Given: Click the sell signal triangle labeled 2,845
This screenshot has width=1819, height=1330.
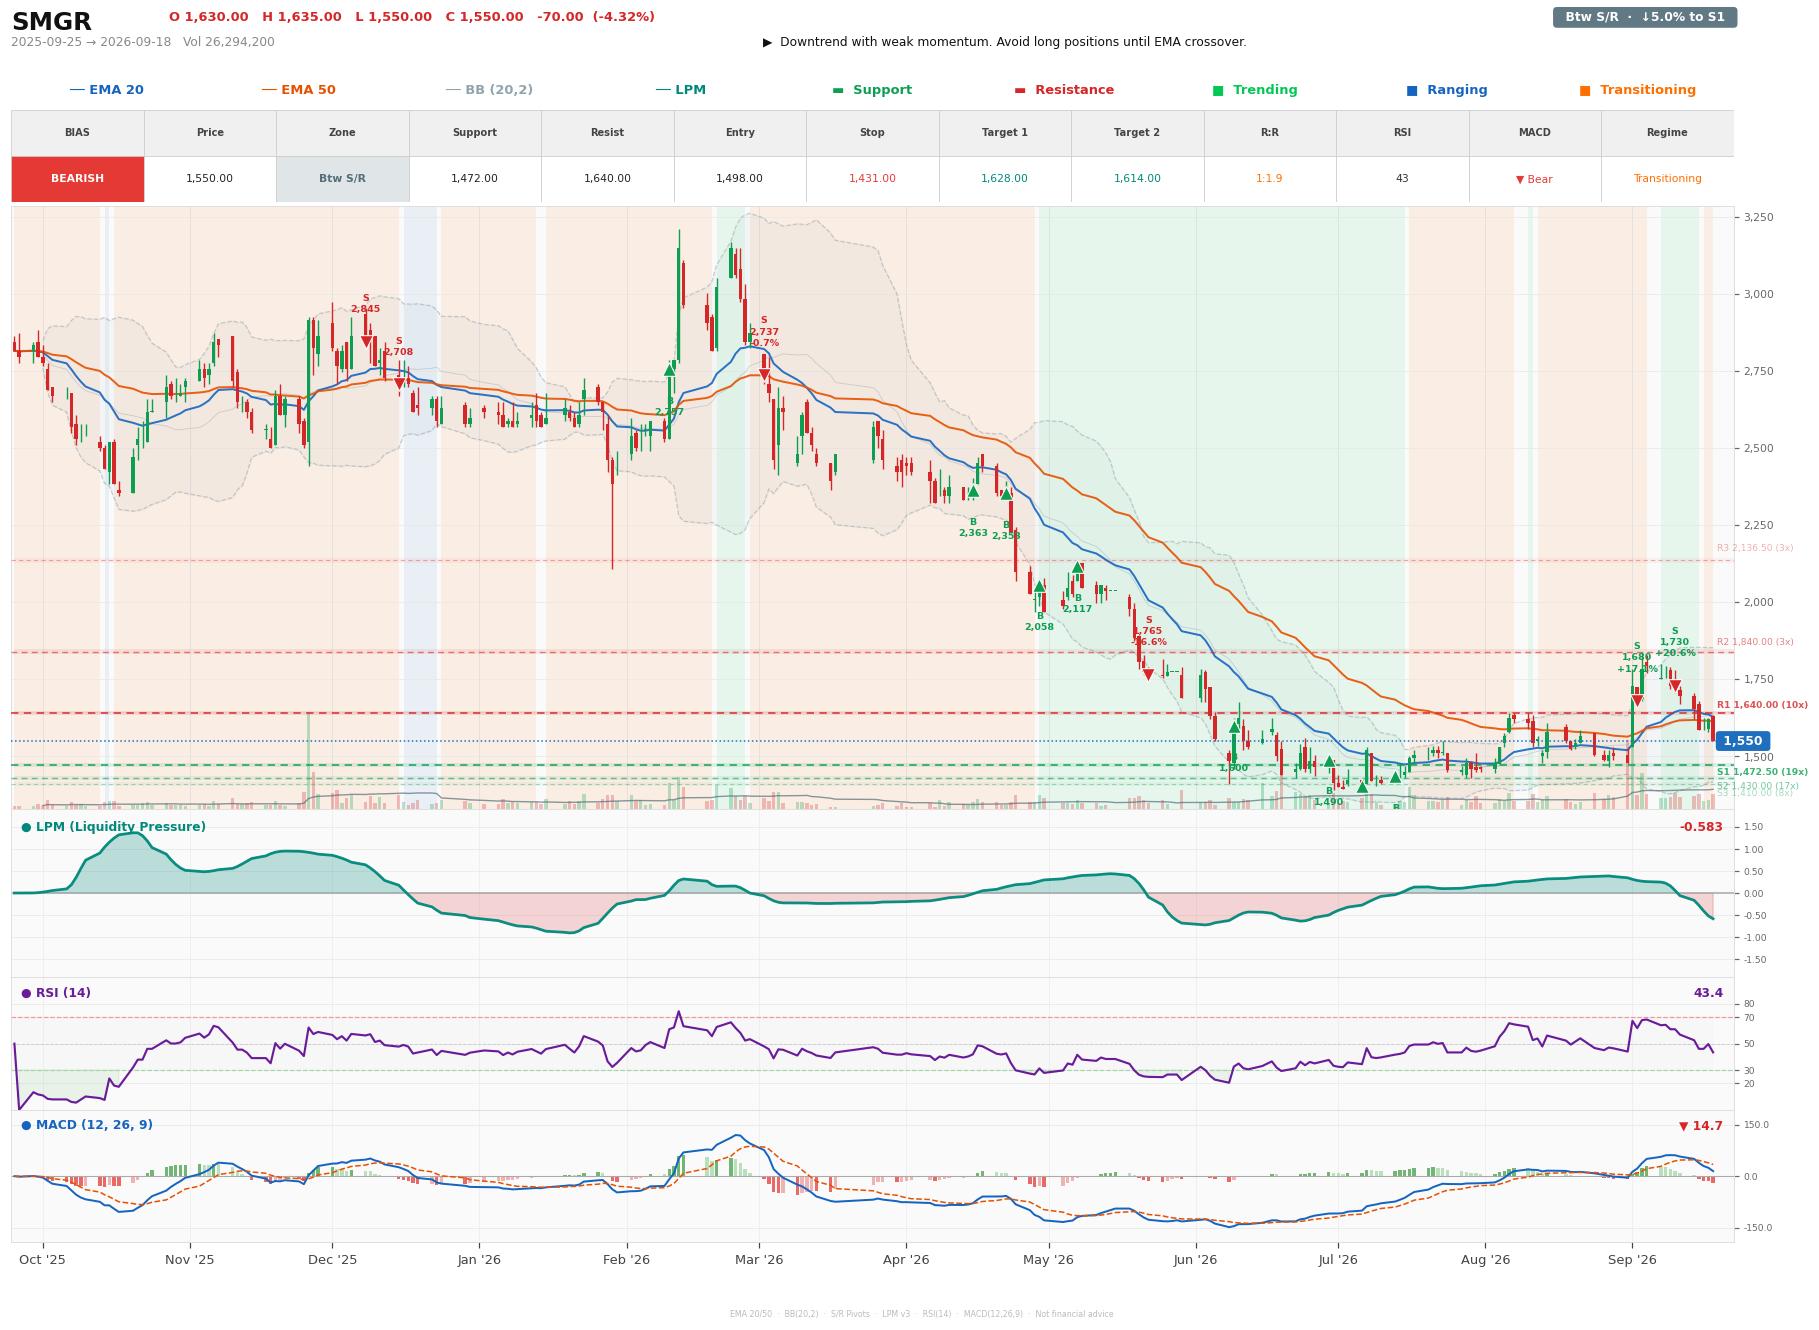Looking at the screenshot, I should pyautogui.click(x=366, y=342).
